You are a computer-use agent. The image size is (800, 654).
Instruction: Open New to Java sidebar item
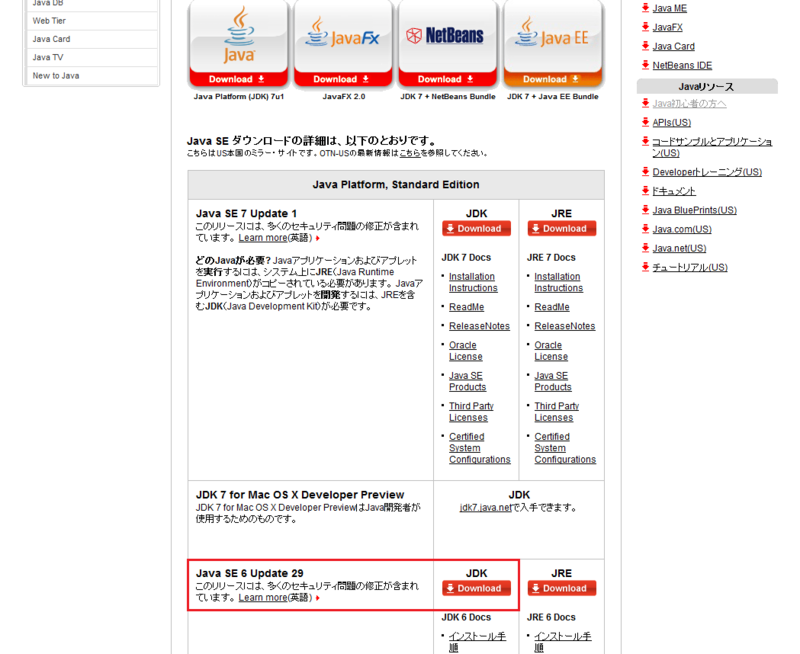[92, 76]
